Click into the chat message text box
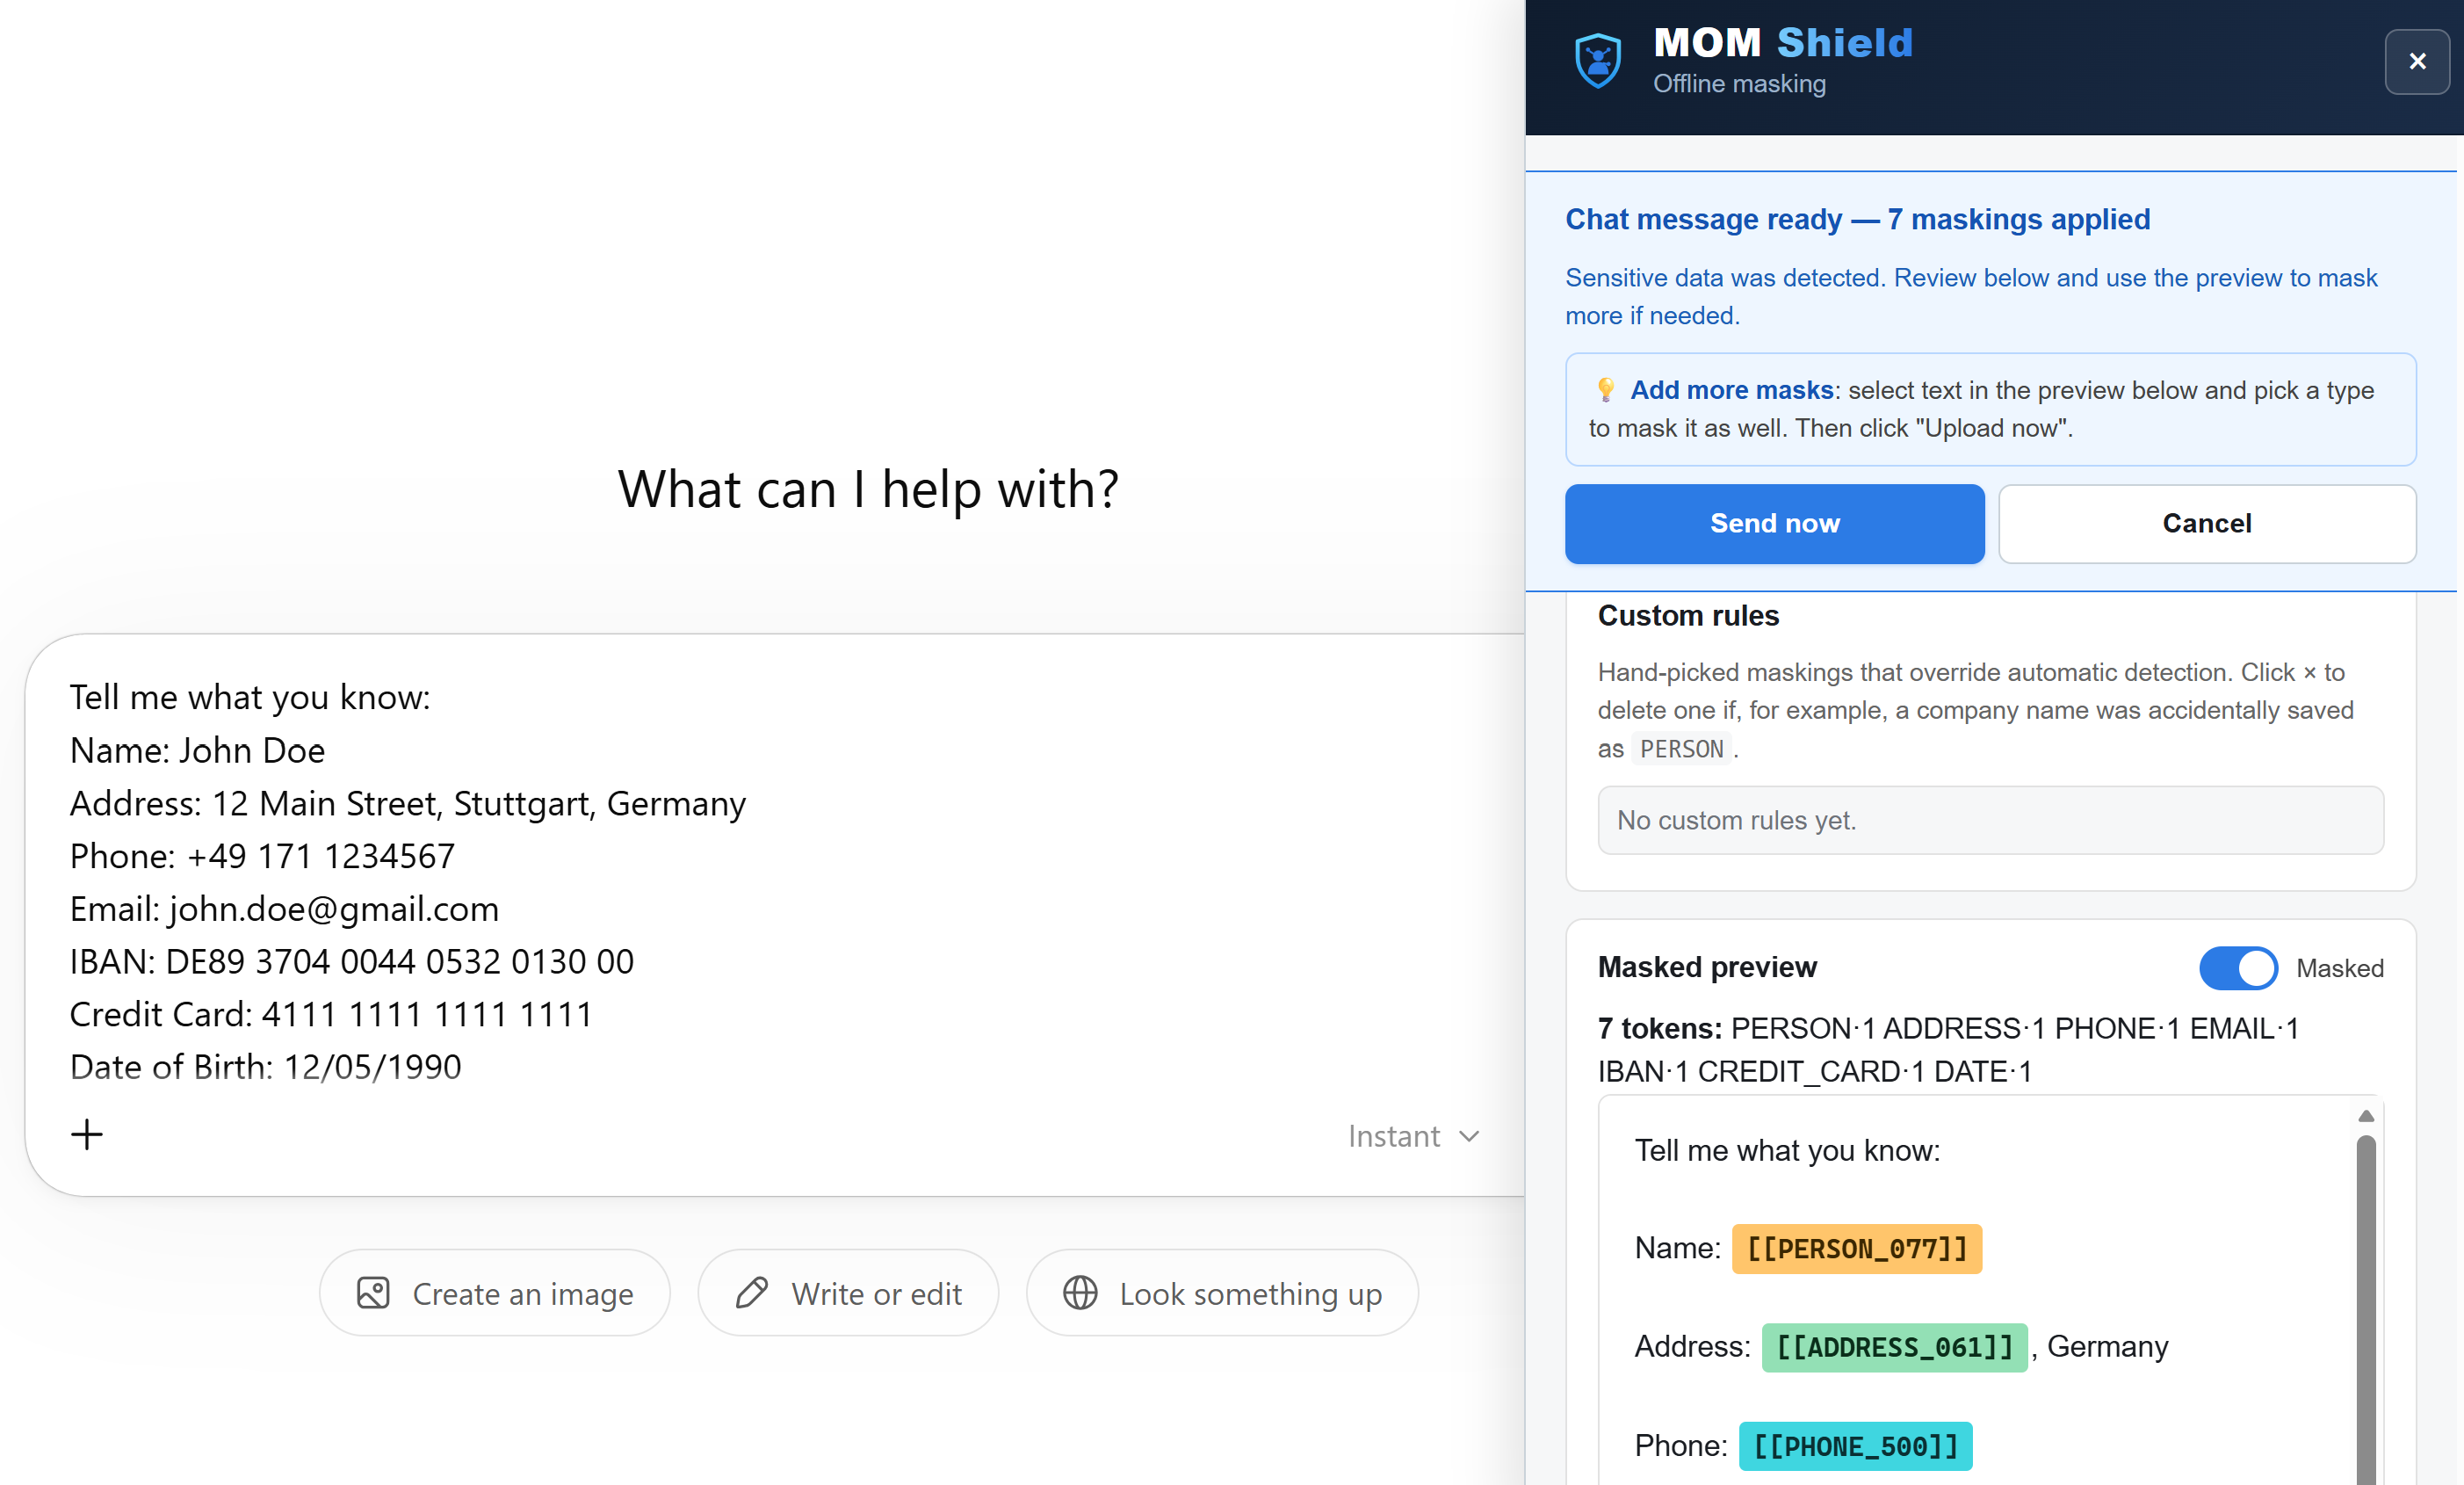2464x1485 pixels. [775, 882]
